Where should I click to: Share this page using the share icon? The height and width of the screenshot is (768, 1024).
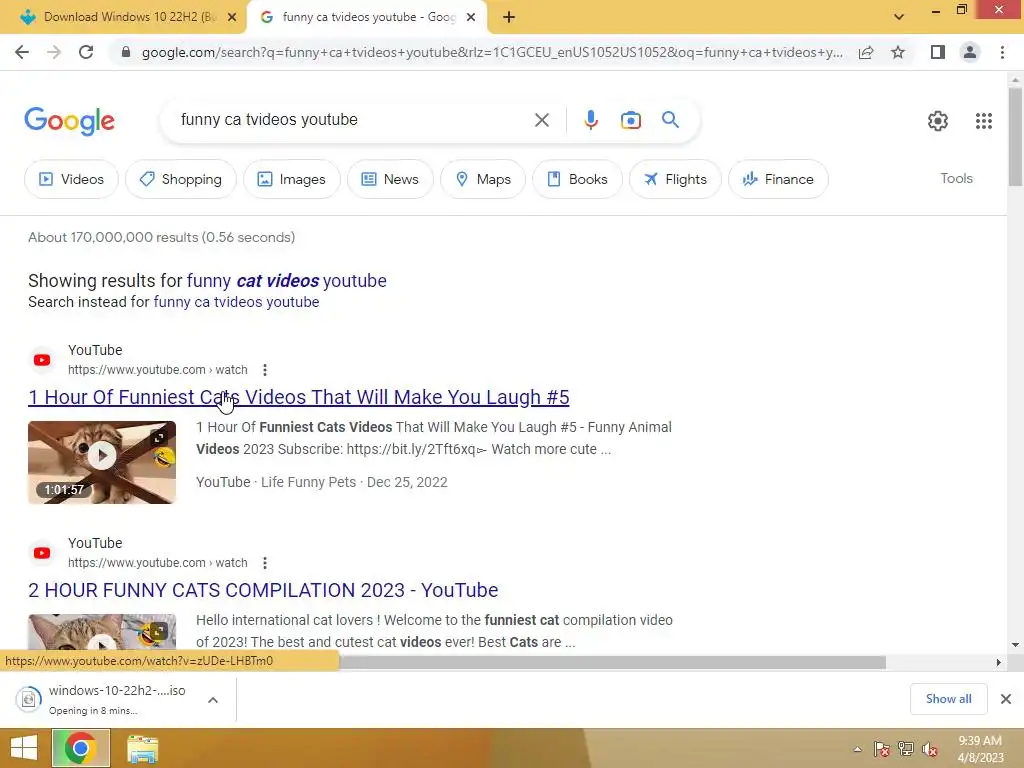coord(866,52)
